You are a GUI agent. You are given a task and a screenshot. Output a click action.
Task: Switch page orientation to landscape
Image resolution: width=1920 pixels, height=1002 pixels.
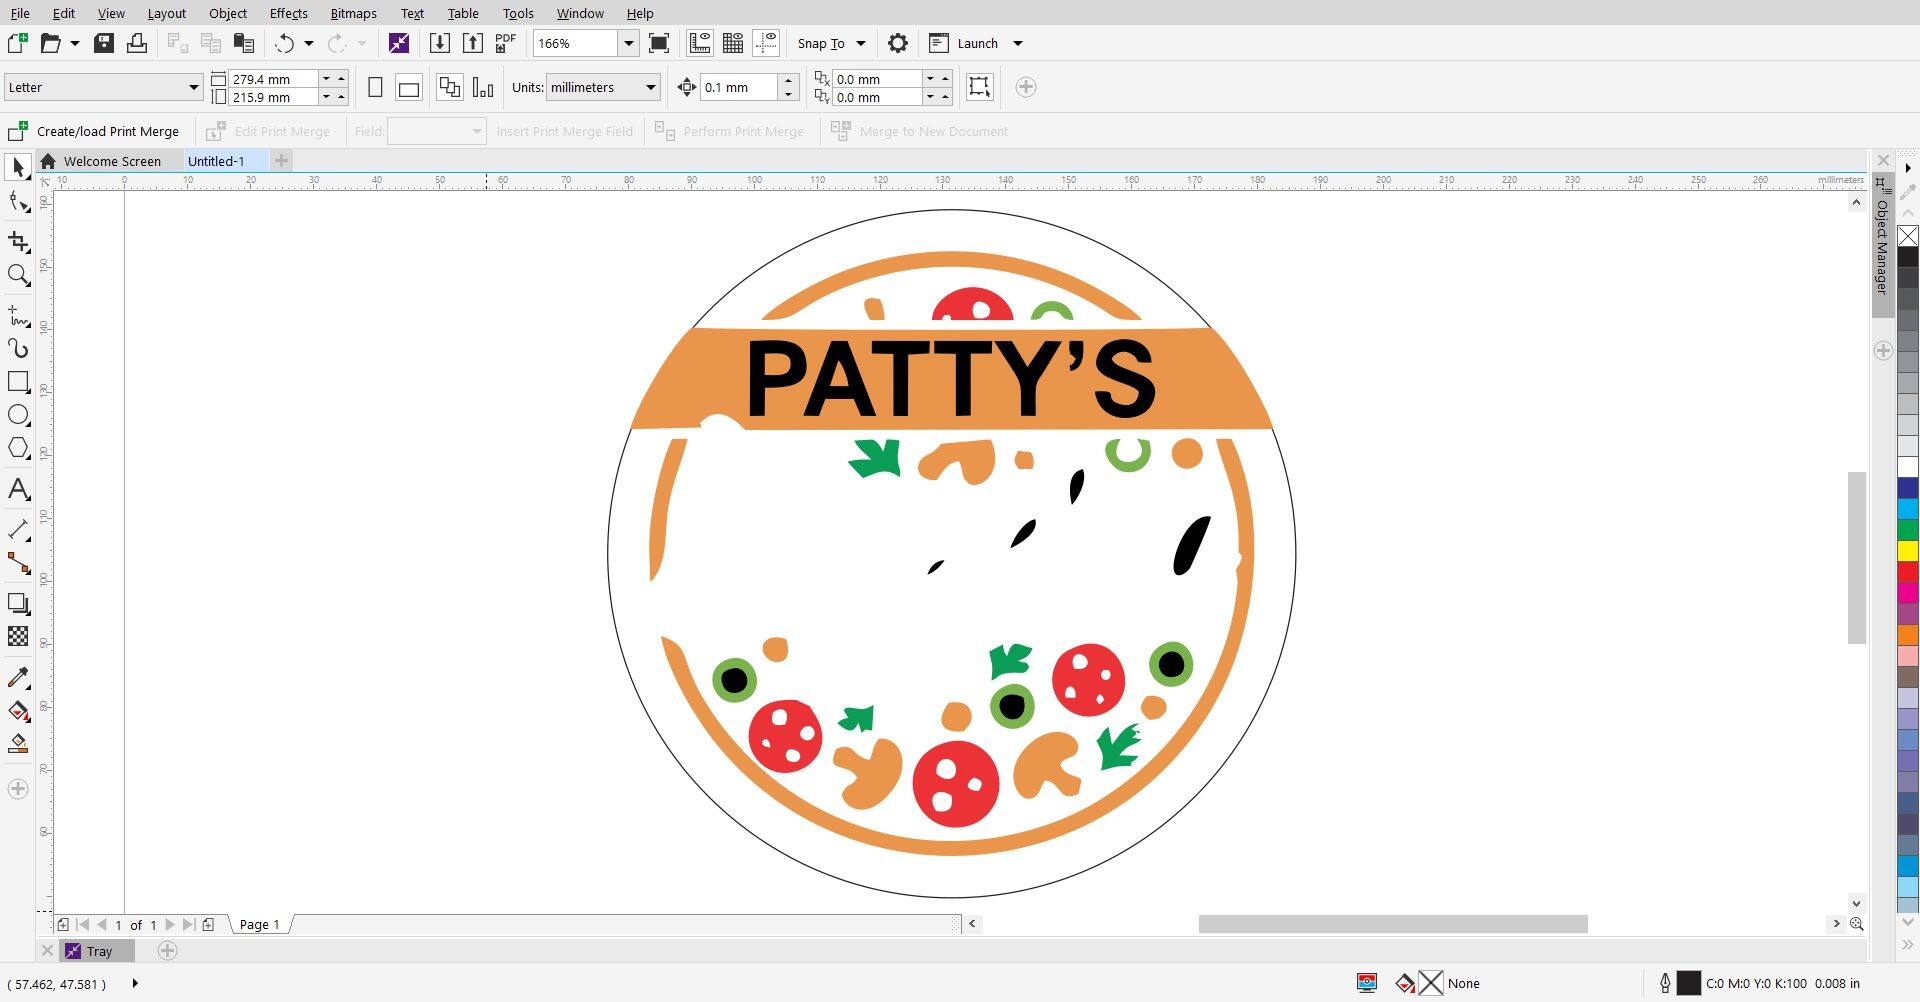pyautogui.click(x=408, y=87)
